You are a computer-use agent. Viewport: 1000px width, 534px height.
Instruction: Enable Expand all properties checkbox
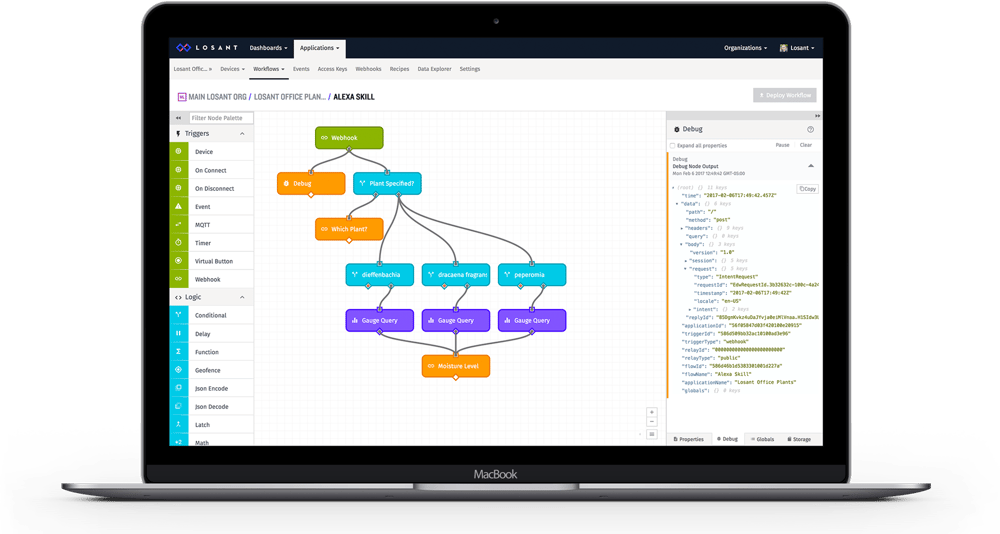[x=673, y=145]
